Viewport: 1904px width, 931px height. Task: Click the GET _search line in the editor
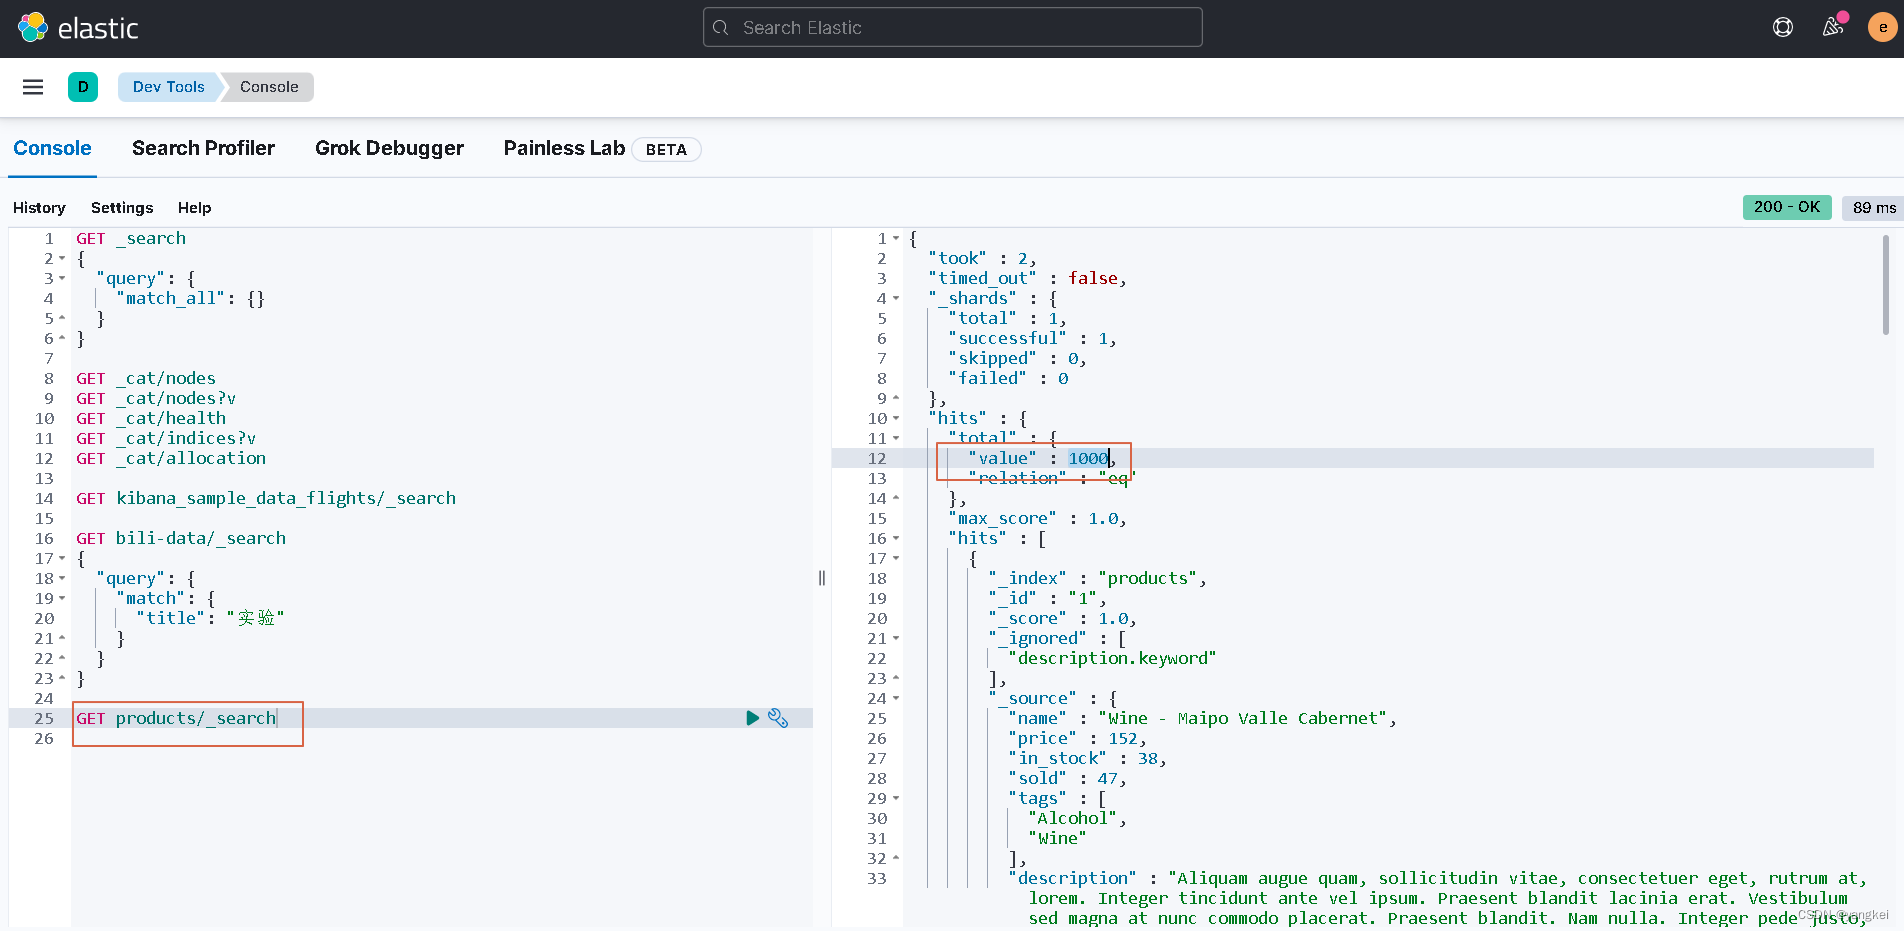coord(131,238)
